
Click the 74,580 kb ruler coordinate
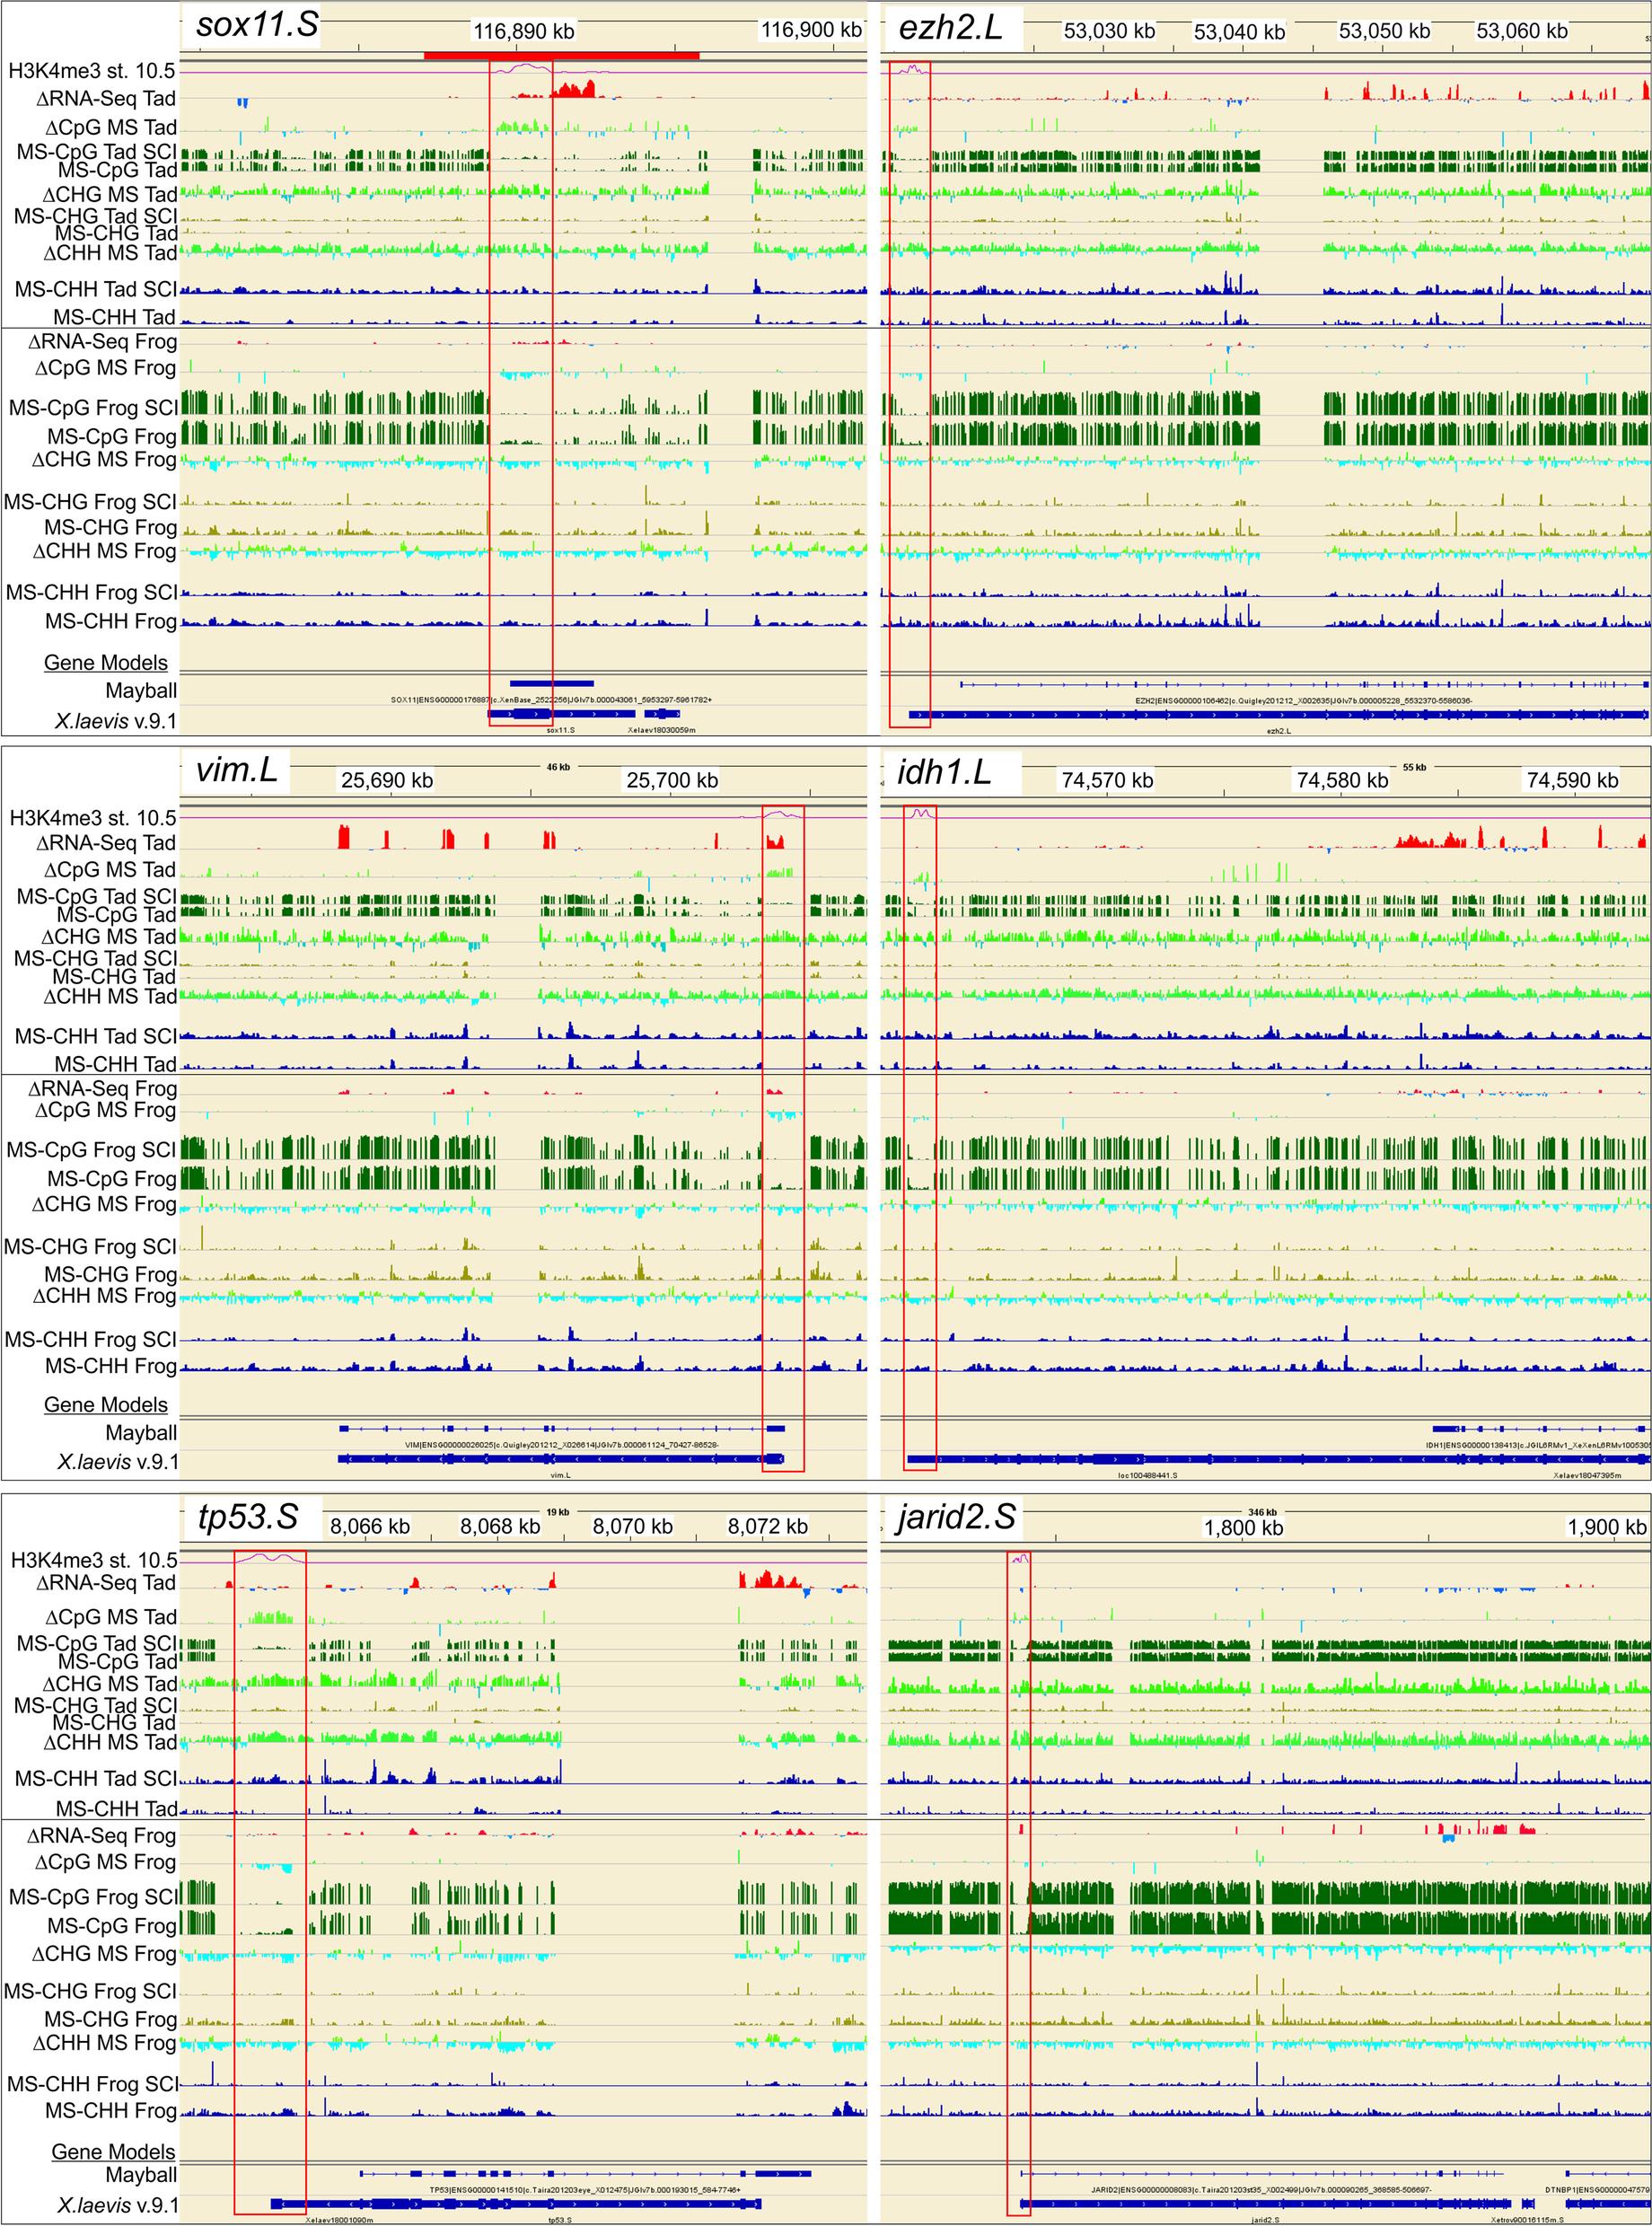pyautogui.click(x=1342, y=780)
